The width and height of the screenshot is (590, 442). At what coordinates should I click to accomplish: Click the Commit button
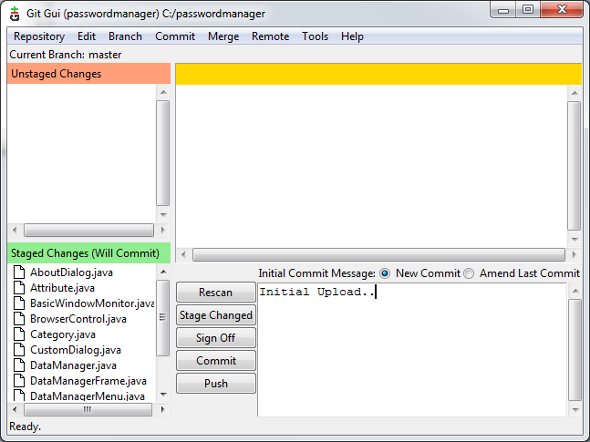pyautogui.click(x=216, y=360)
